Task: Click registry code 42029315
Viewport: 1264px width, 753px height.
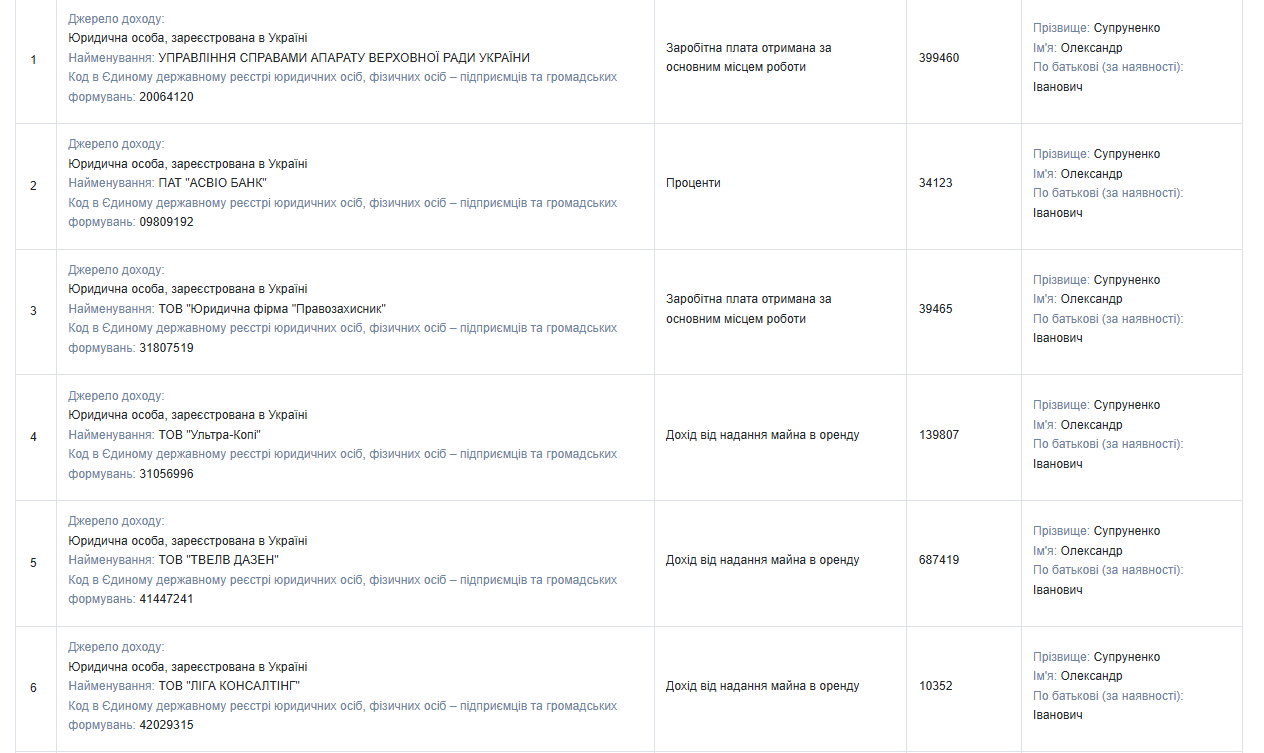Action: [166, 725]
